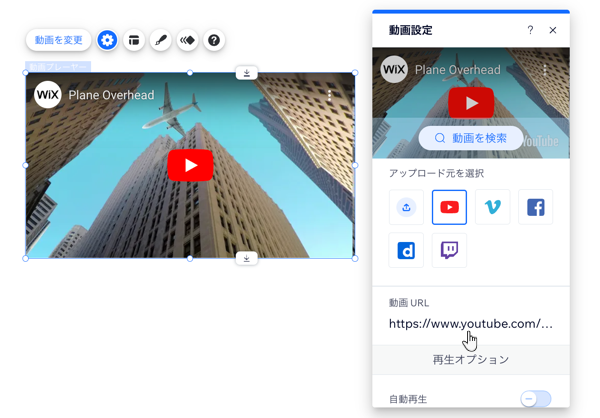Select Dailymotion as the upload source

tap(406, 250)
